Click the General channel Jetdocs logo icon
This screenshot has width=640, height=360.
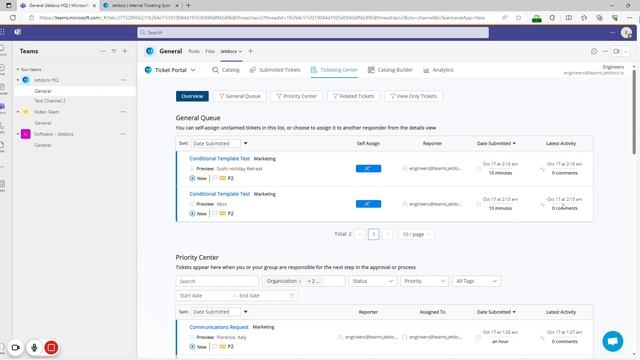150,51
